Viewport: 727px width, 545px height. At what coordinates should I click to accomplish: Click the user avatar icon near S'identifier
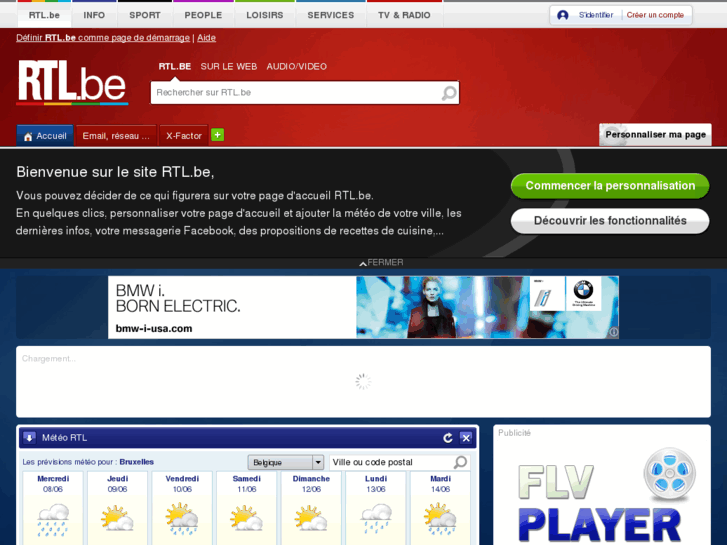tap(562, 15)
